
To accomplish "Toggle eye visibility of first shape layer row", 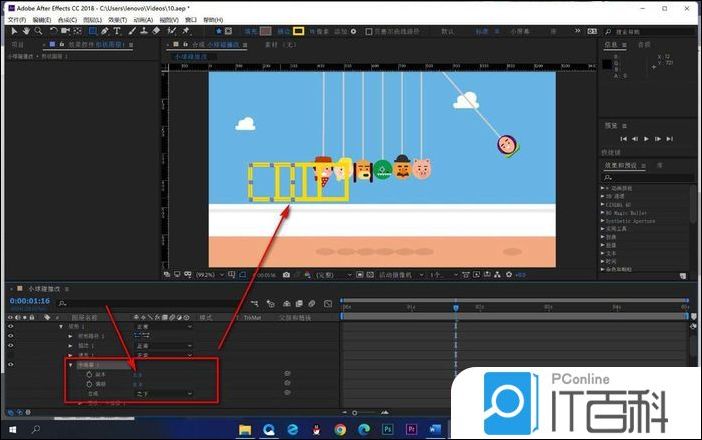I will click(x=10, y=326).
